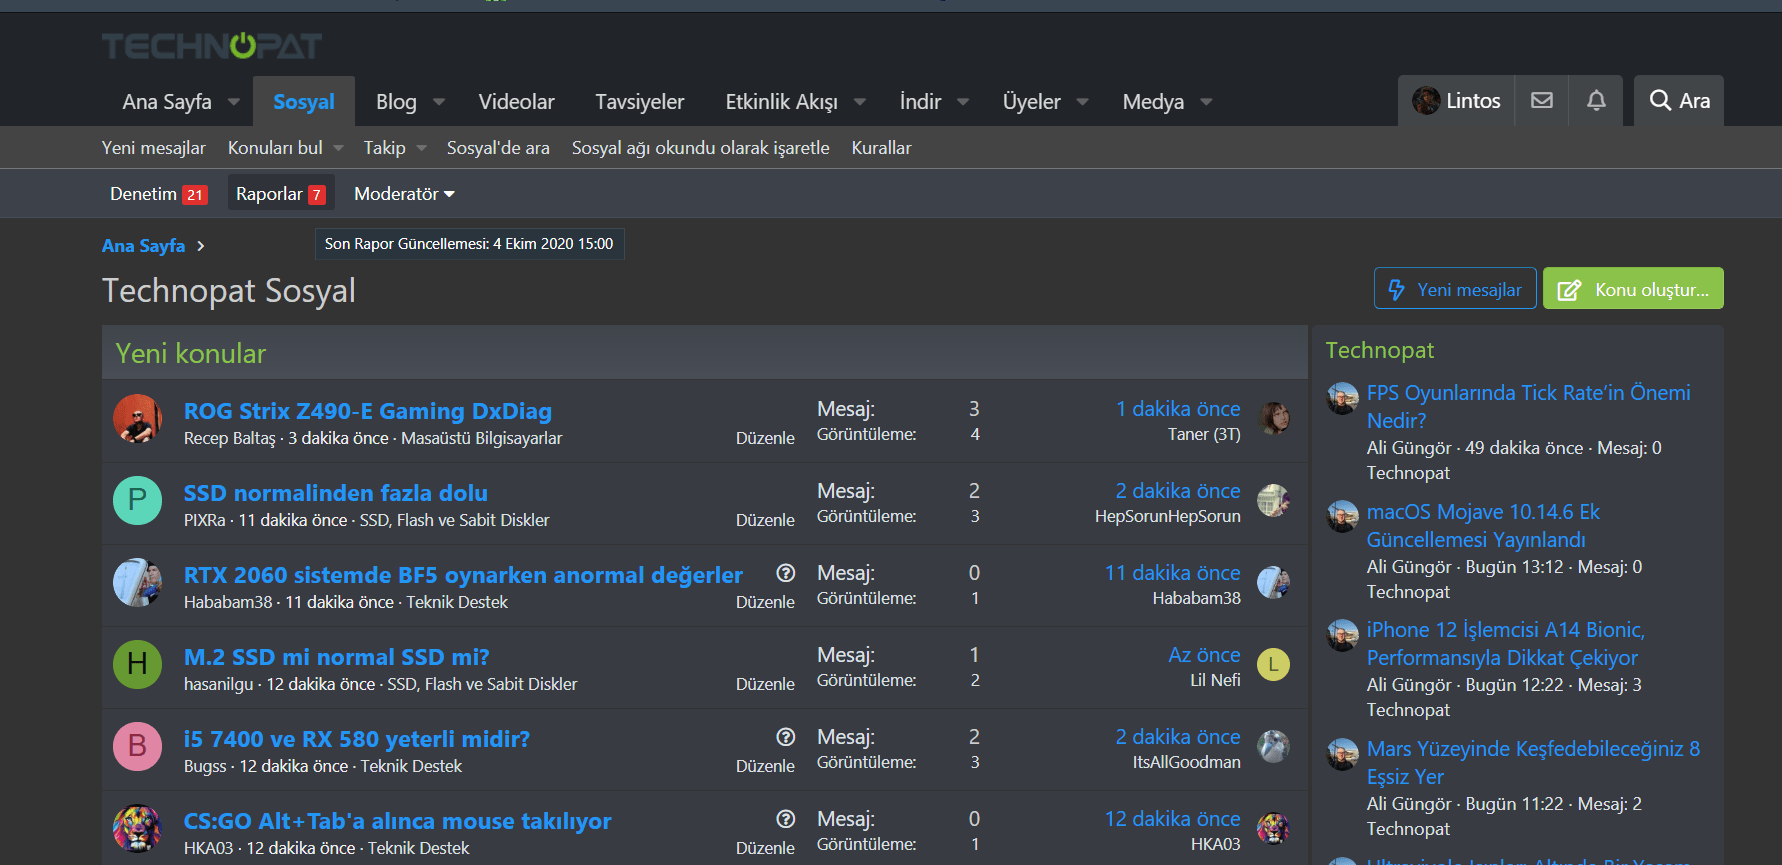Screen dimensions: 1782x865
Task: Open the notifications bell icon
Action: point(1596,100)
